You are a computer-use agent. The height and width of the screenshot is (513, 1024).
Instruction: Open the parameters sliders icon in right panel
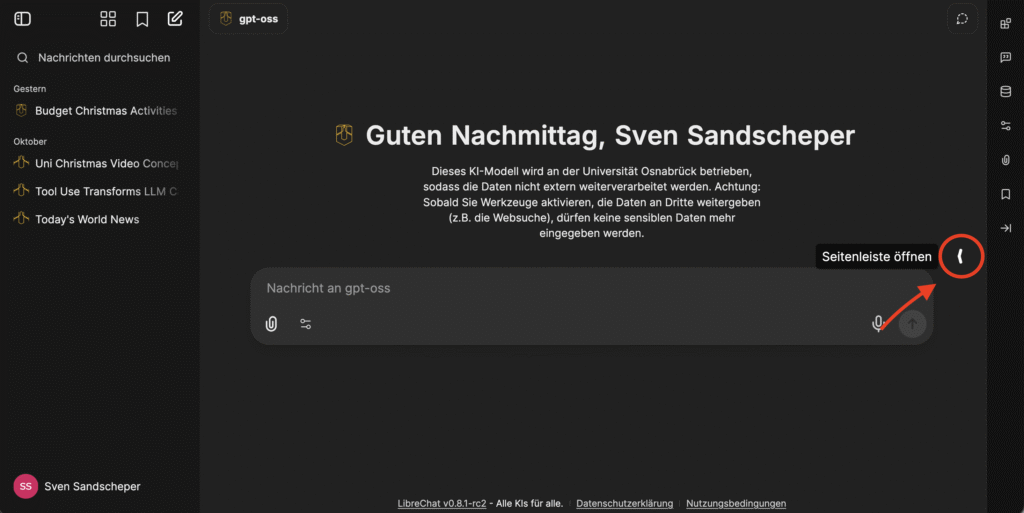1006,126
